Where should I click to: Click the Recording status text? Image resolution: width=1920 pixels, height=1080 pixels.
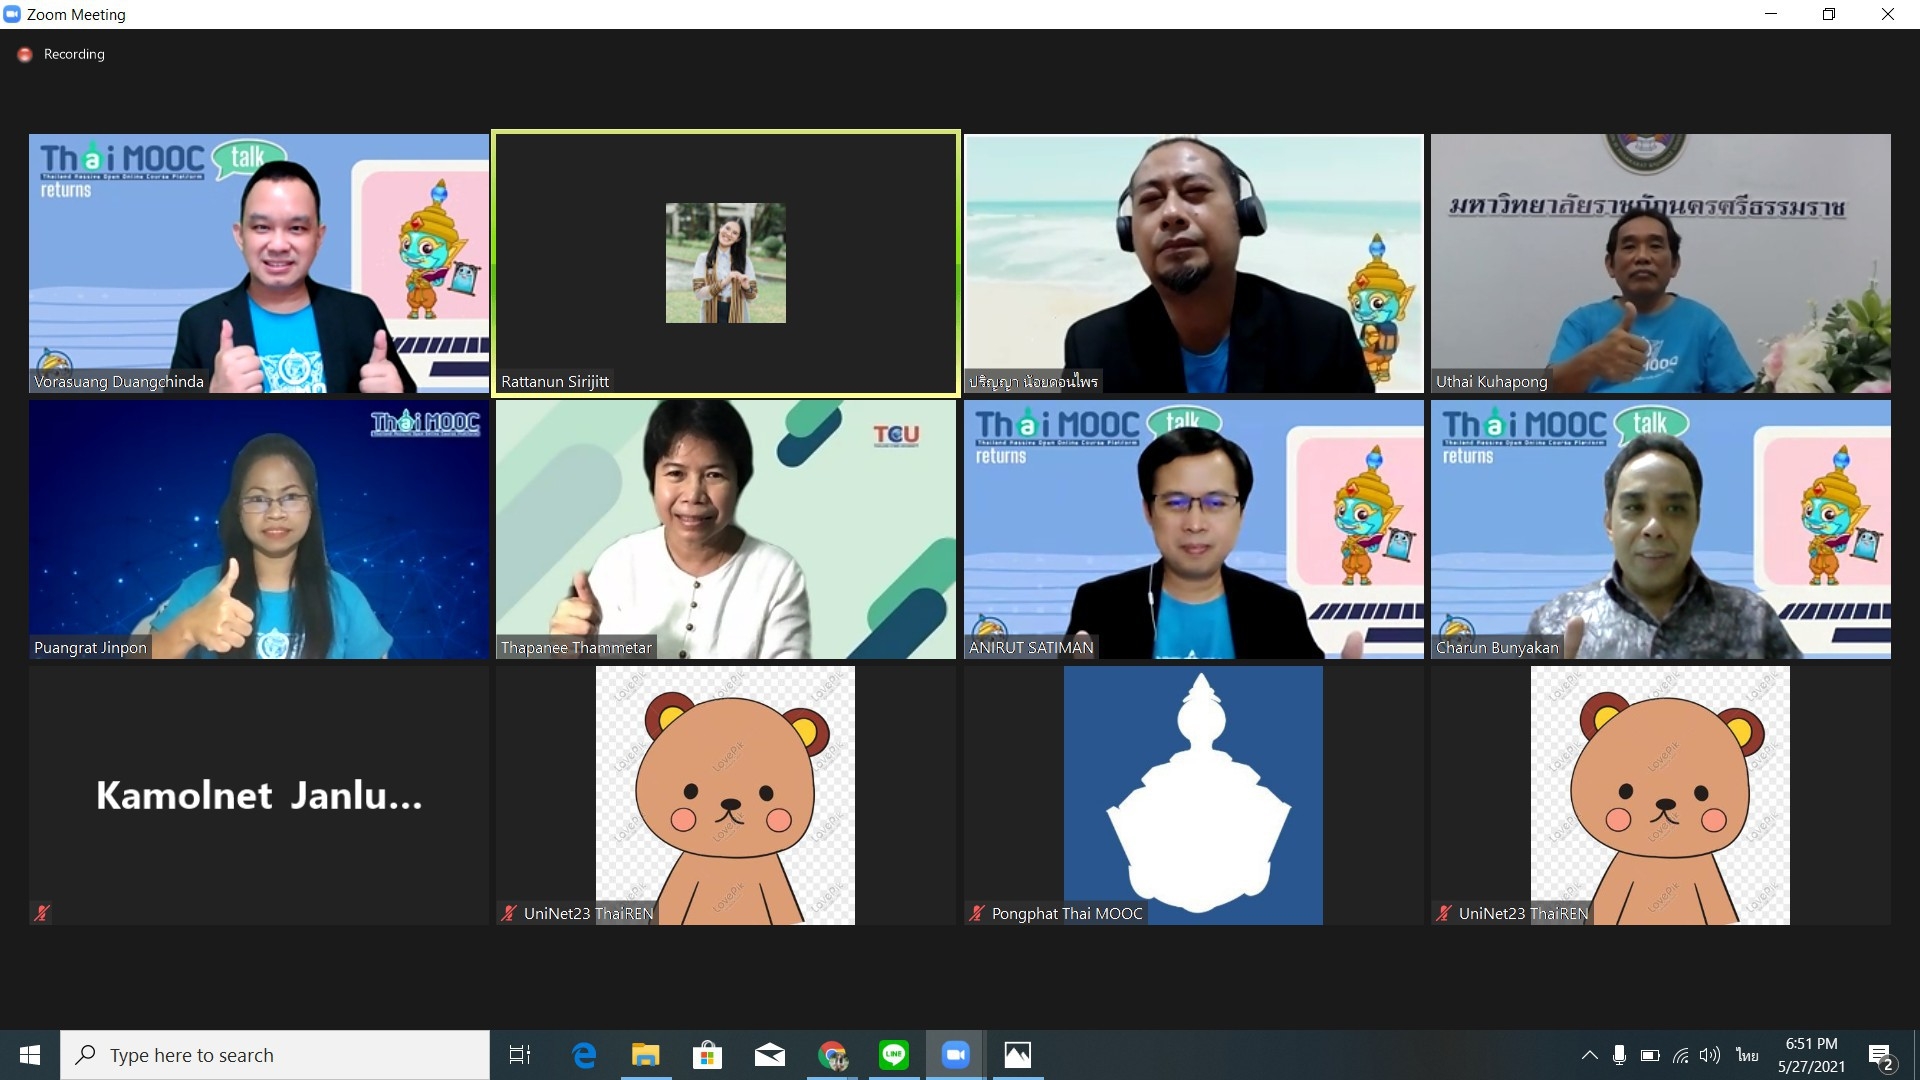(x=74, y=54)
